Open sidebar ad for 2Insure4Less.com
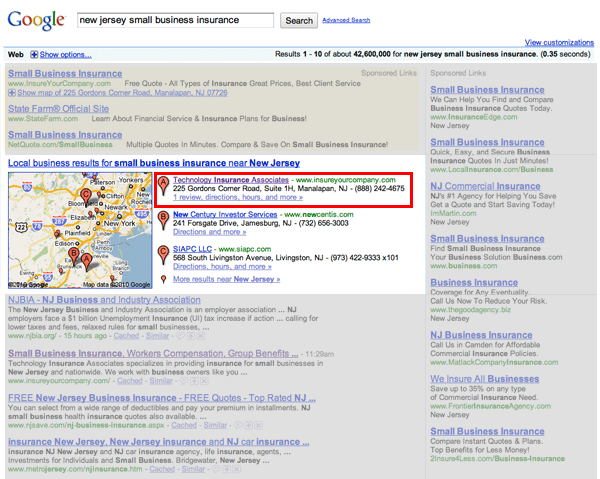 (487, 432)
